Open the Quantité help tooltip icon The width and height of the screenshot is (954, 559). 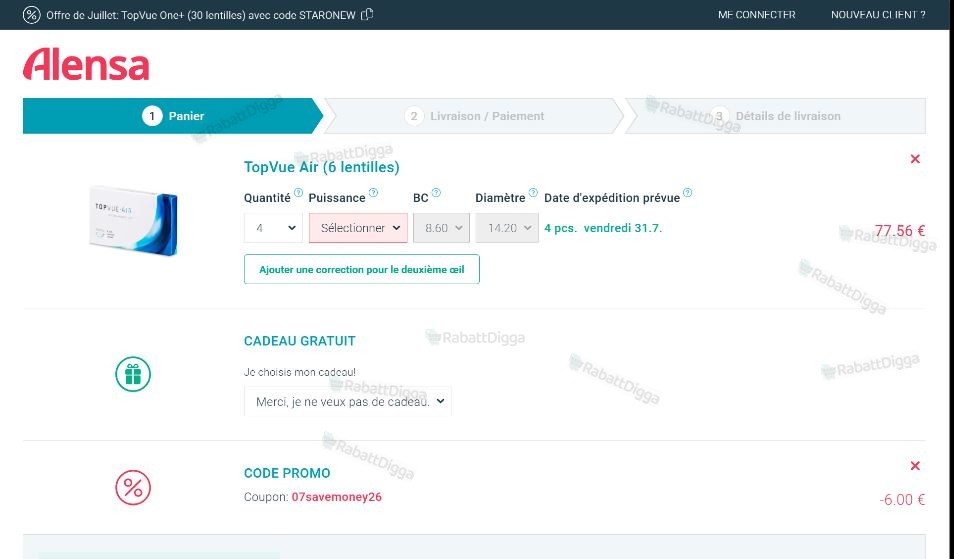click(x=298, y=193)
